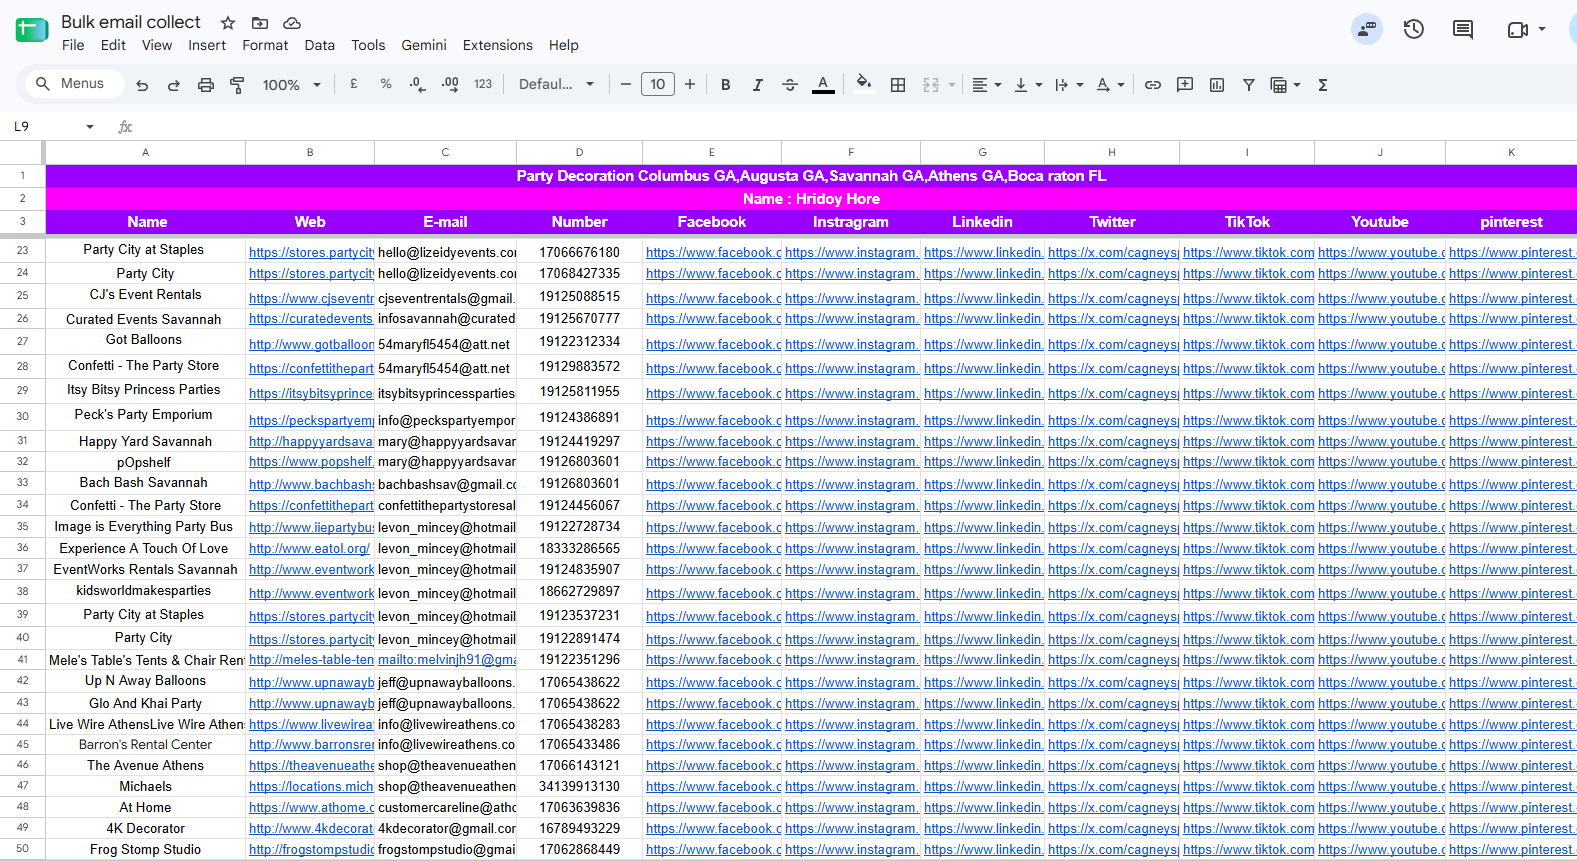Image resolution: width=1577 pixels, height=861 pixels.
Task: Open the Insert menu
Action: click(x=207, y=45)
